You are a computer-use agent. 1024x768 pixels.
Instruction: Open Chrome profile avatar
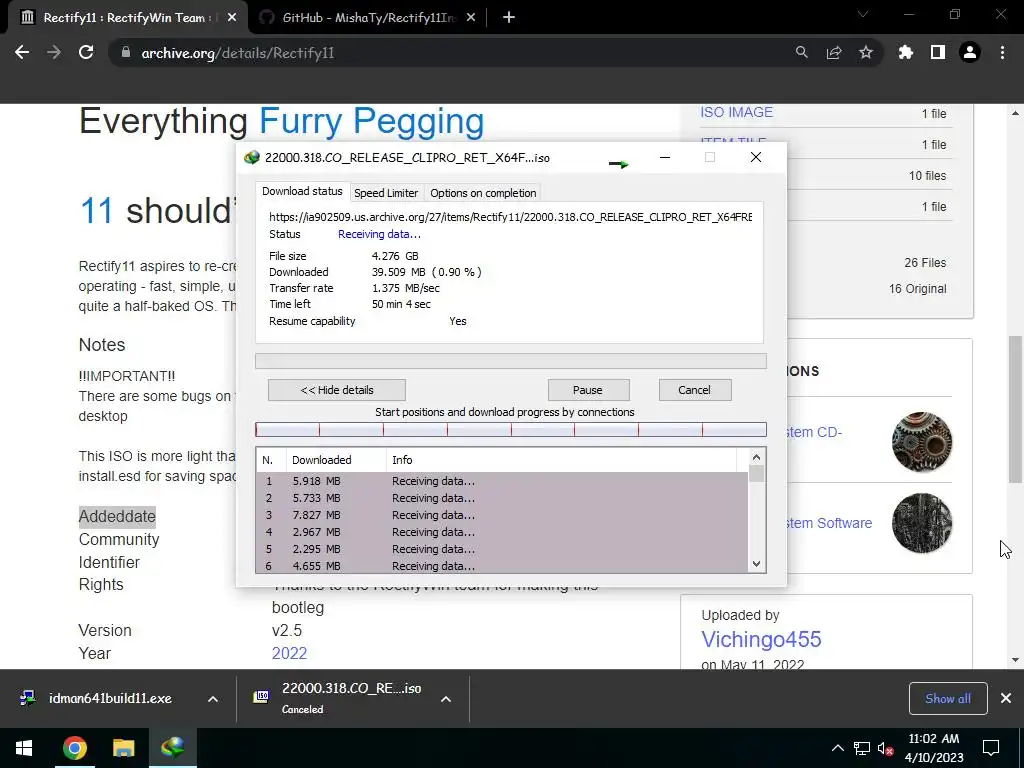pyautogui.click(x=970, y=52)
